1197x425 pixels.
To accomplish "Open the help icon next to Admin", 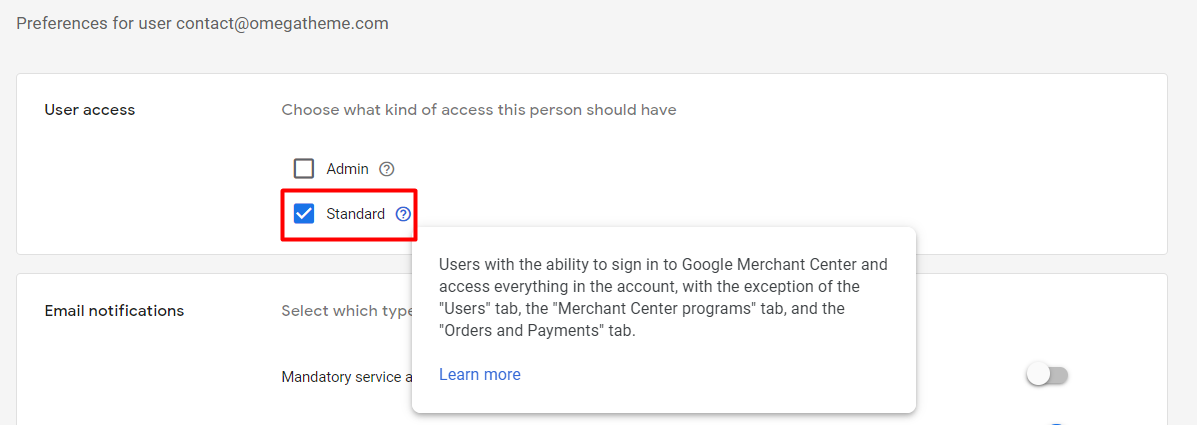I will (x=387, y=169).
